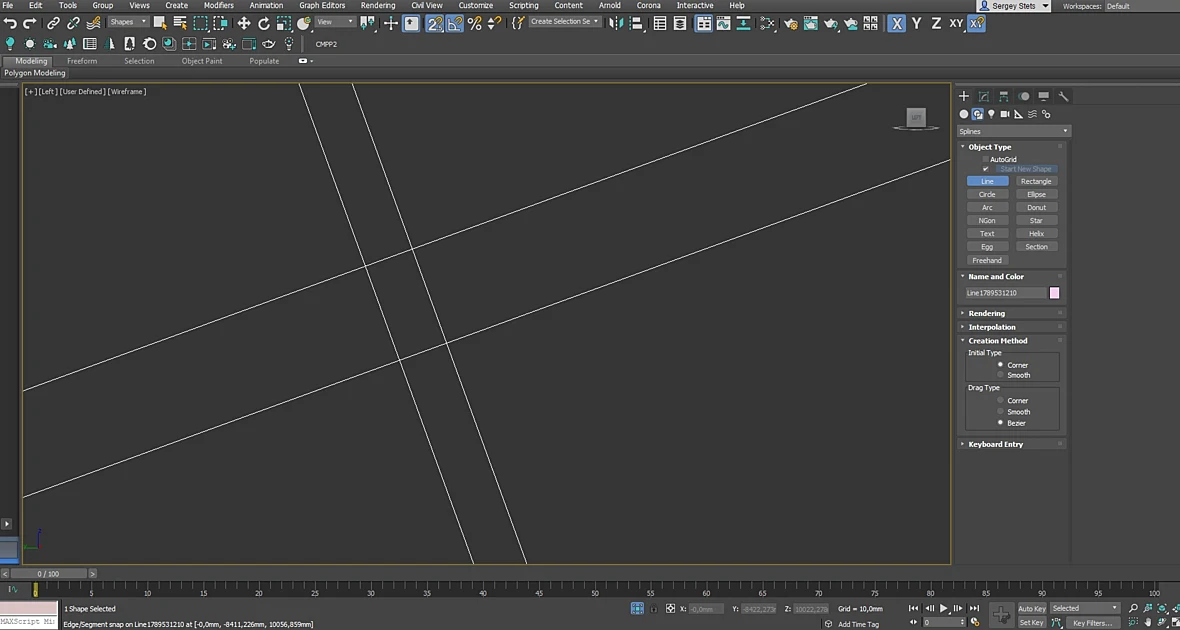1180x630 pixels.
Task: Click the Redo arrow icon
Action: click(30, 23)
